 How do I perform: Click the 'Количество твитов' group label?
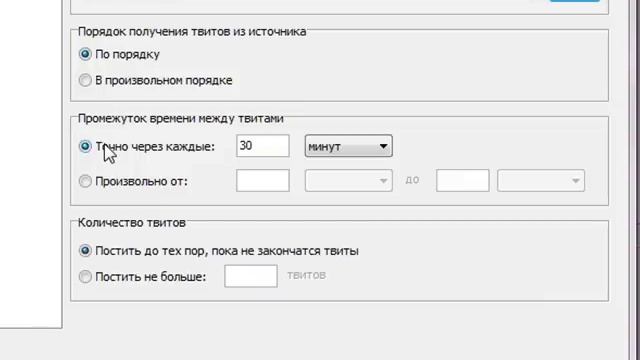tap(131, 222)
